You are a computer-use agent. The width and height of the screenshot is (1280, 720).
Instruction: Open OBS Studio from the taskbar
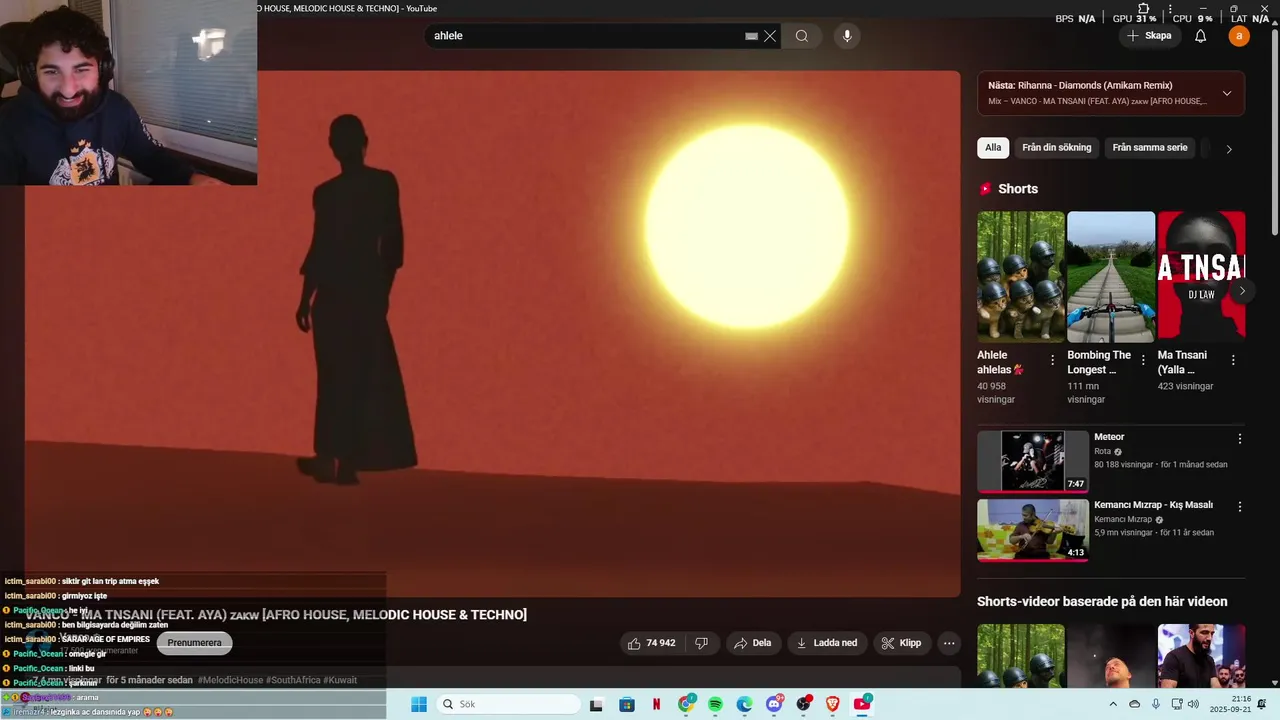[x=803, y=704]
